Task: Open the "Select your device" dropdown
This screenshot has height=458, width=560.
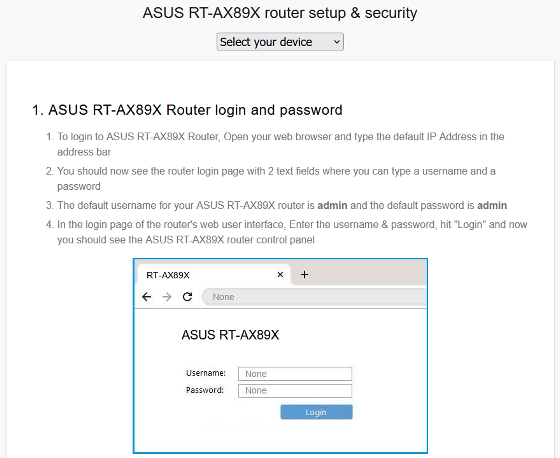Action: click(280, 42)
